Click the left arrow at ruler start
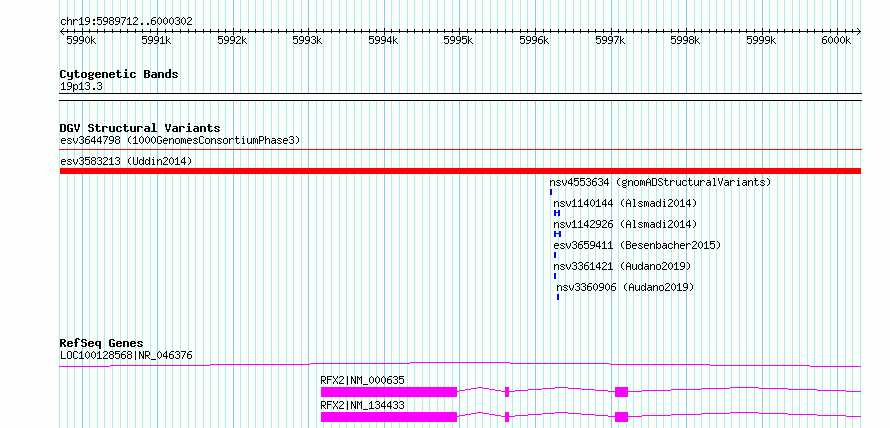Image resolution: width=890 pixels, height=428 pixels. [x=62, y=31]
